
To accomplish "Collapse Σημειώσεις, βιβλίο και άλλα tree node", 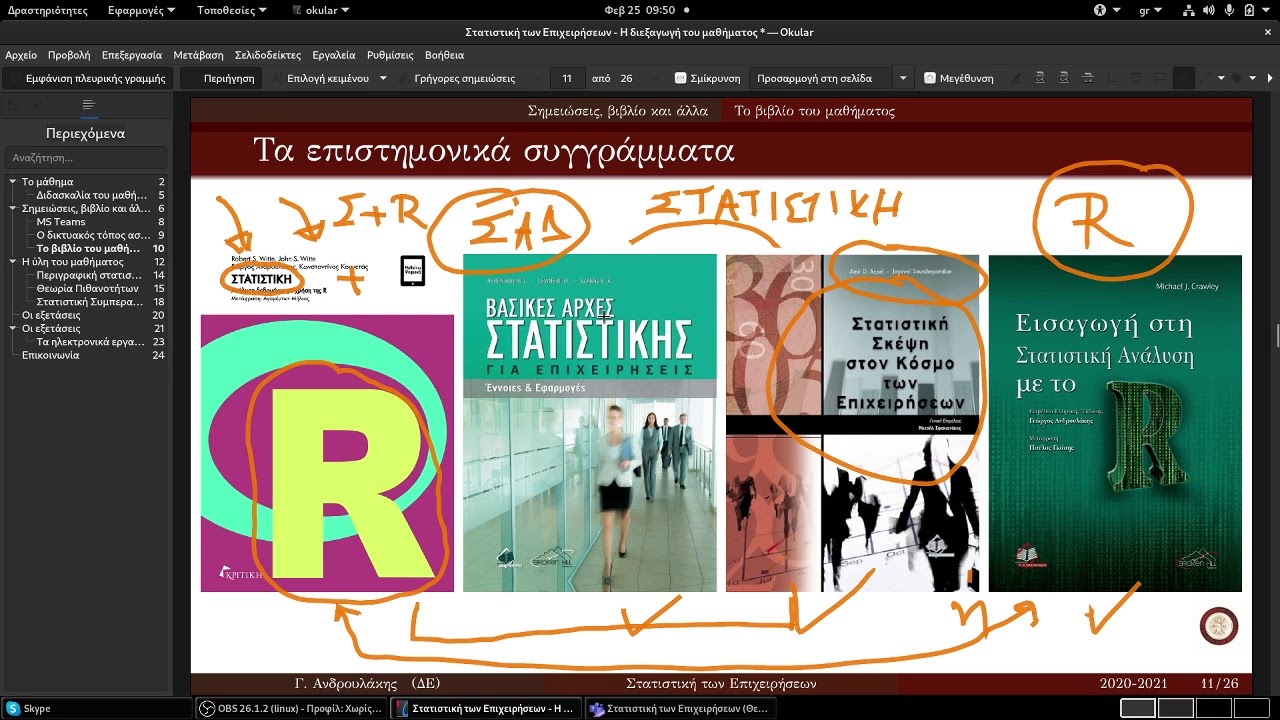I will (13, 208).
